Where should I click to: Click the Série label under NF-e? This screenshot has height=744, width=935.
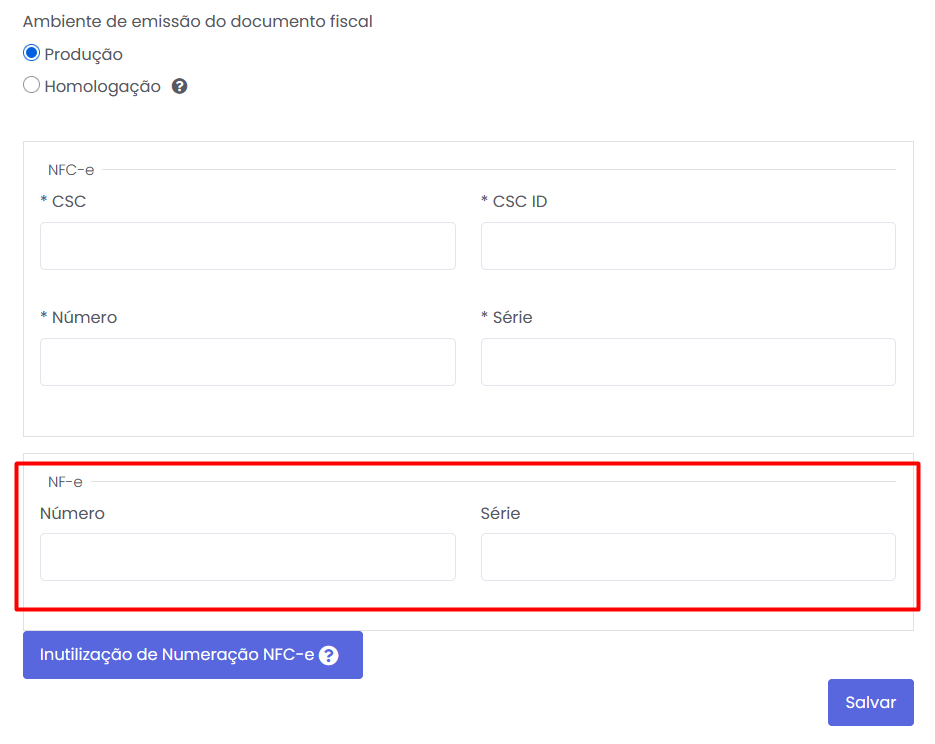tap(500, 514)
